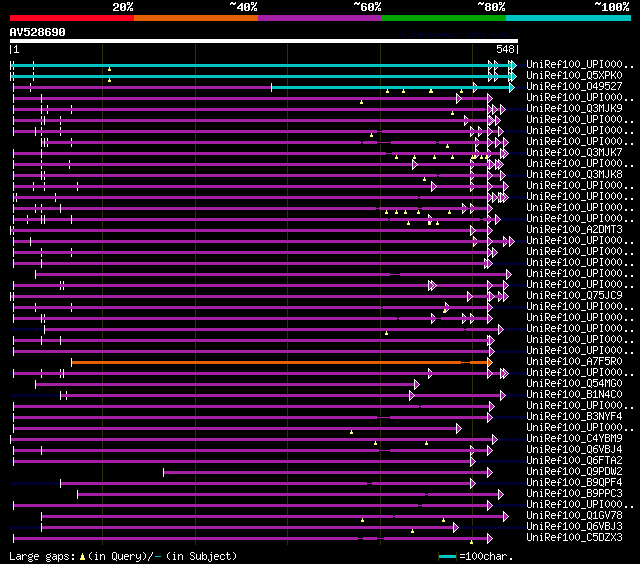Click the orange ~40% identity color segment

coord(196,18)
